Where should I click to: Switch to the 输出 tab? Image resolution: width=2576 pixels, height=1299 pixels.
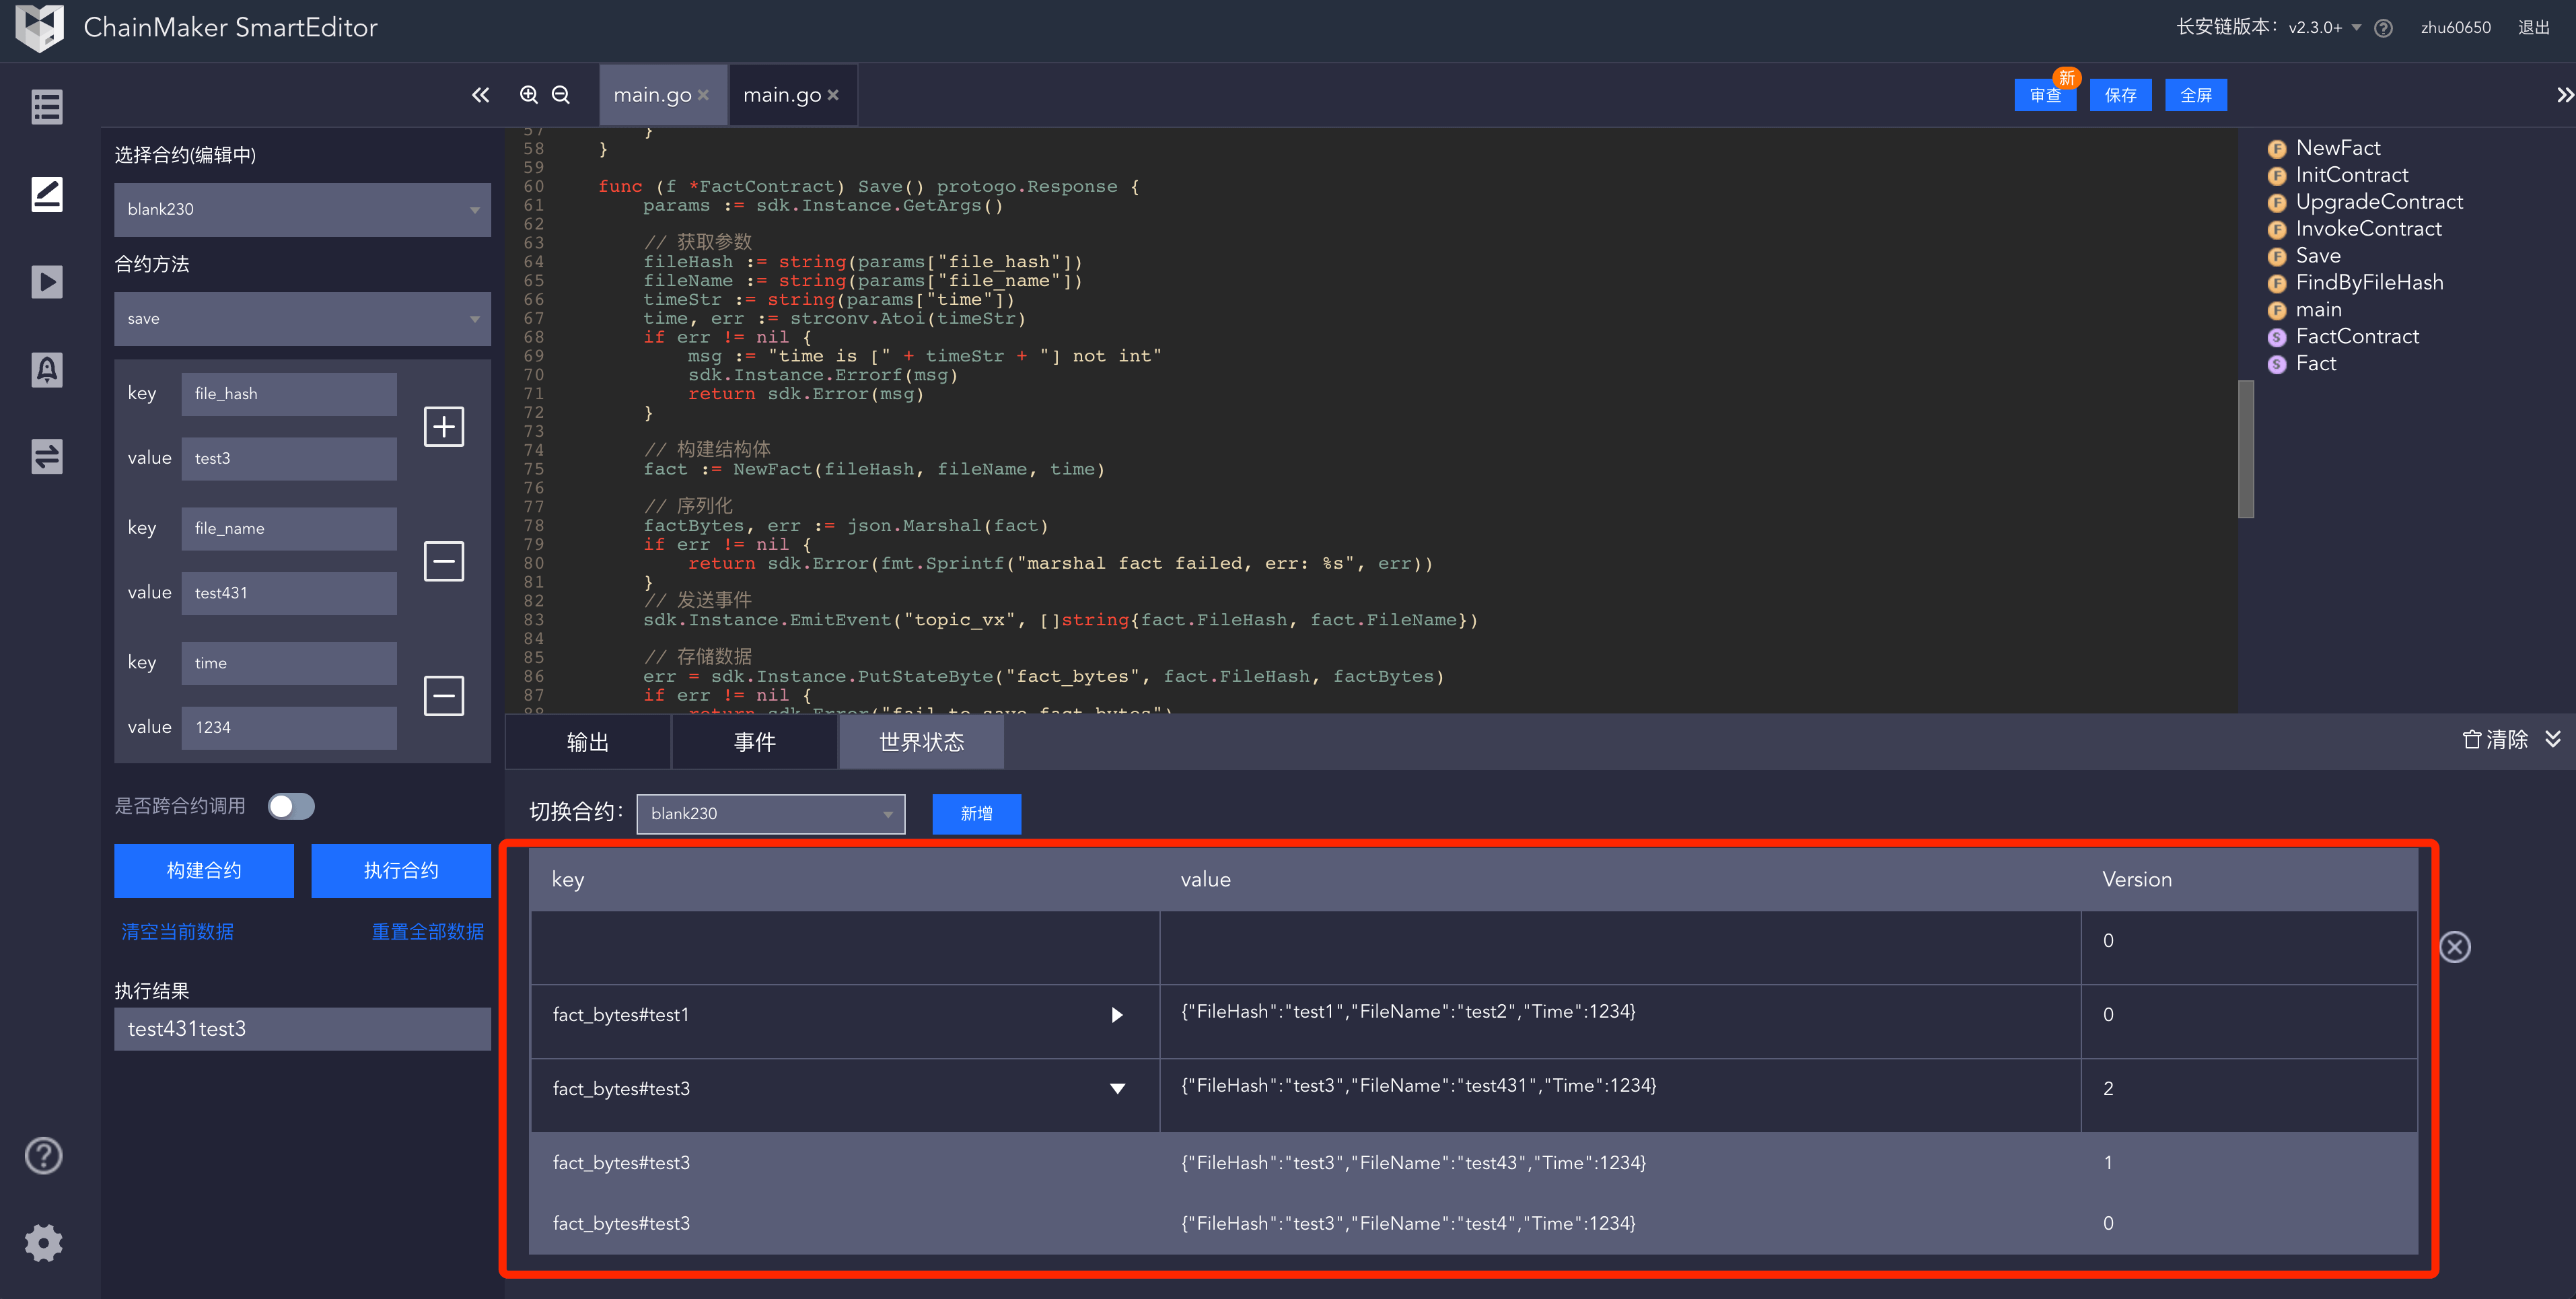tap(588, 742)
